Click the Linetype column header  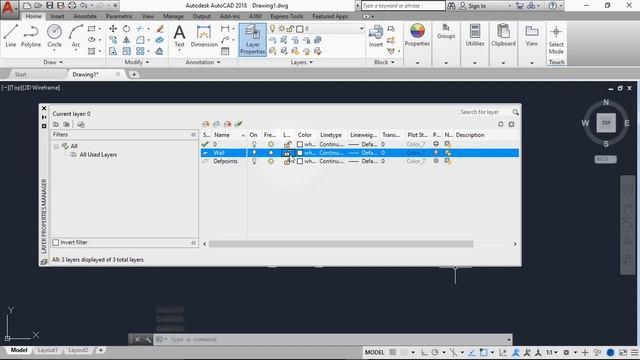pos(331,135)
